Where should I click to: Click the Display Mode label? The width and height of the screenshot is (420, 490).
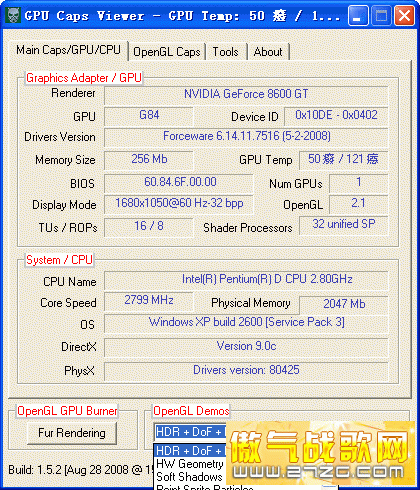pyautogui.click(x=64, y=205)
